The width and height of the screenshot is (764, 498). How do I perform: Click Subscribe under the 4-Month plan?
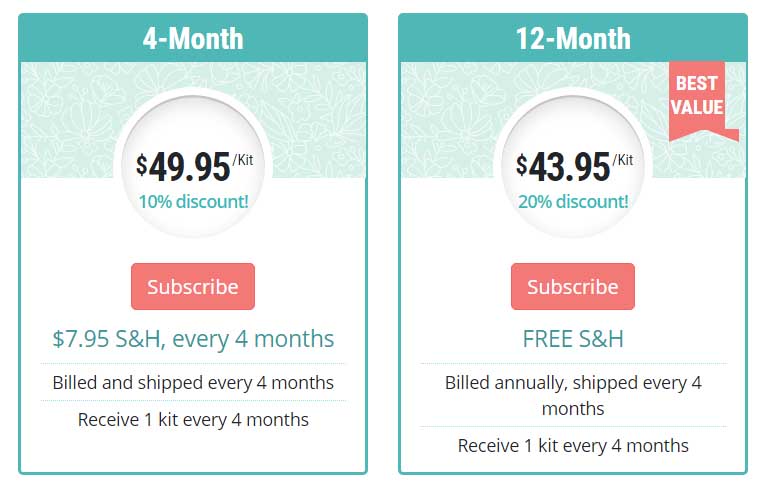193,287
